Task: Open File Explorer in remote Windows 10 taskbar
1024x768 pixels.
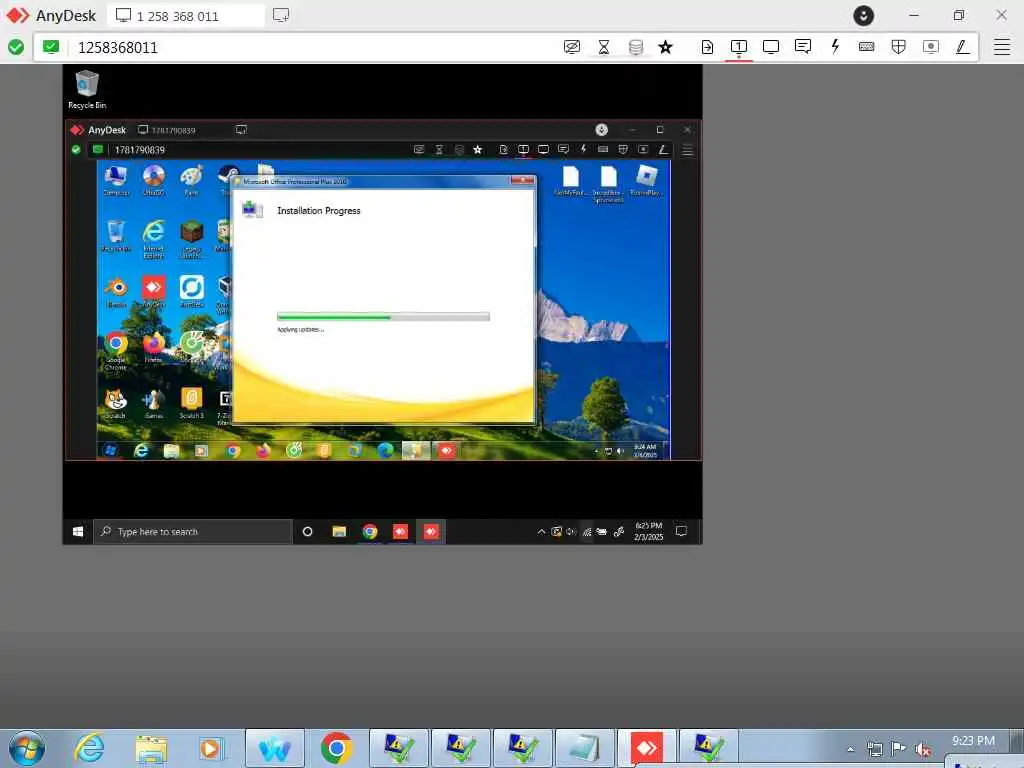Action: (x=339, y=532)
